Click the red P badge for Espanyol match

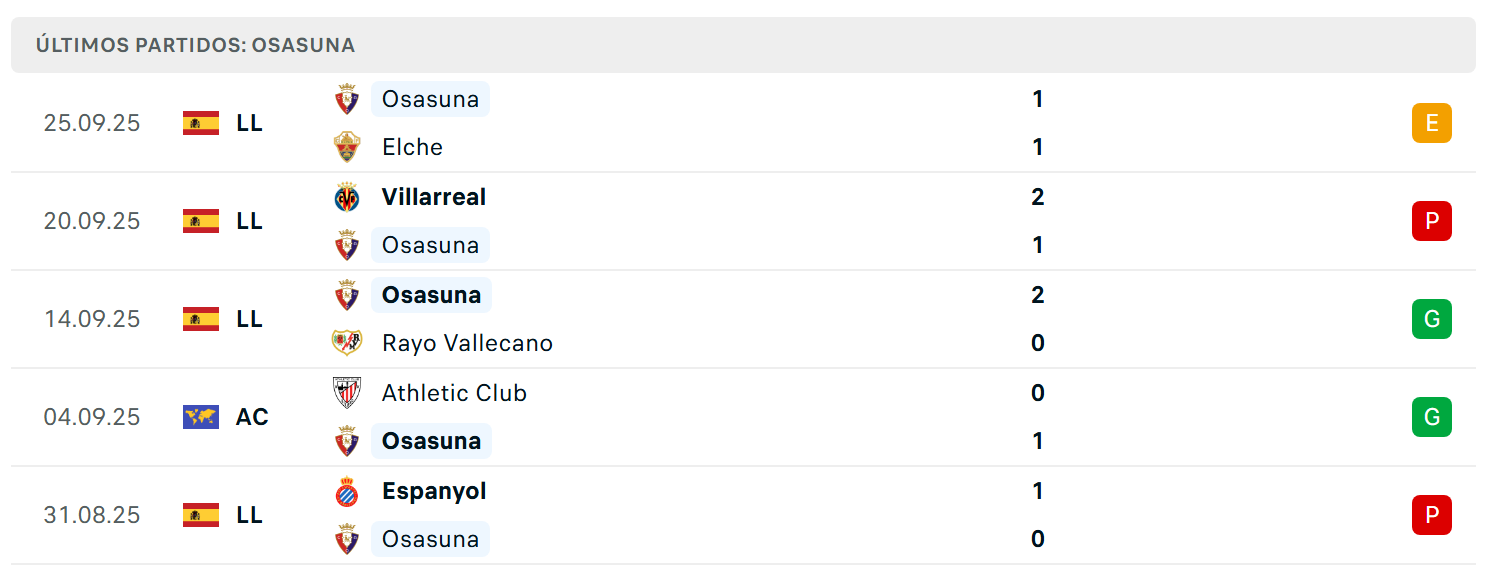tap(1431, 515)
